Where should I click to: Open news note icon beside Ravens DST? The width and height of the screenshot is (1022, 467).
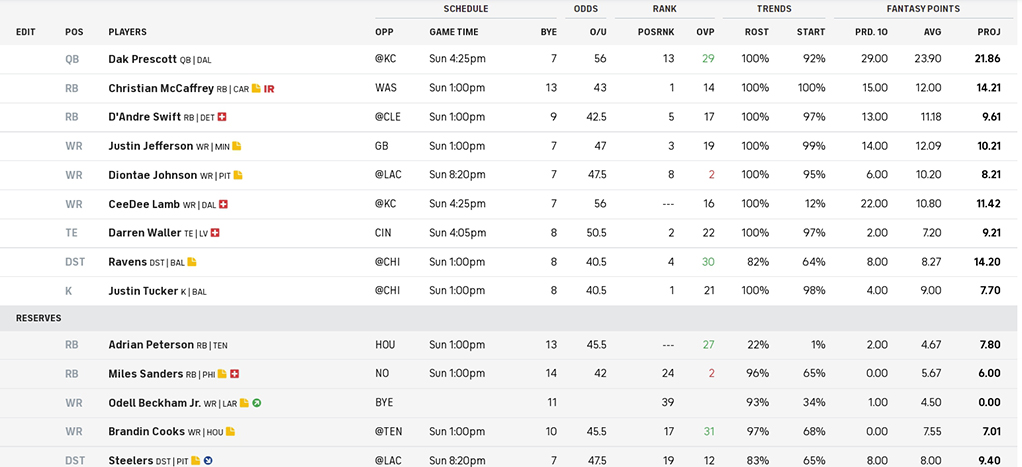point(192,262)
